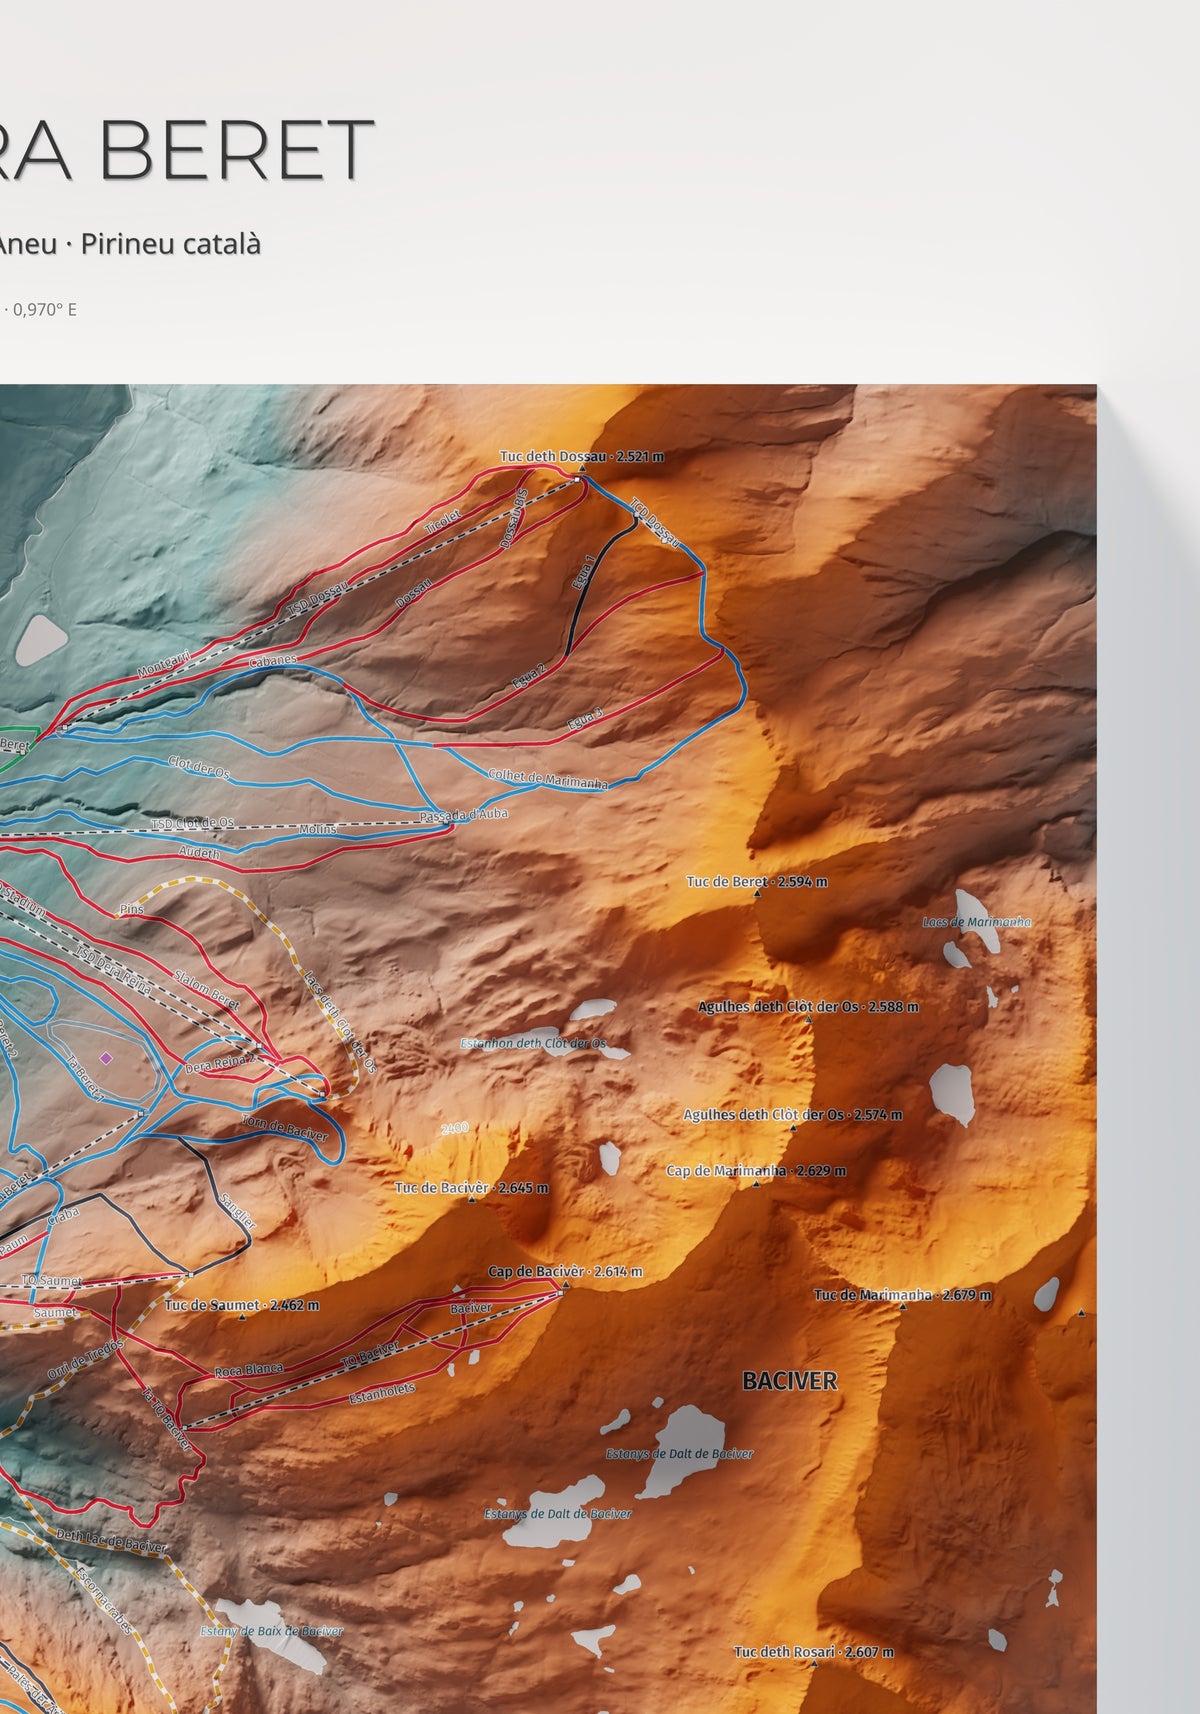Select the "TSD Dossau" chairlift label
The height and width of the screenshot is (1714, 1200).
coord(318,598)
